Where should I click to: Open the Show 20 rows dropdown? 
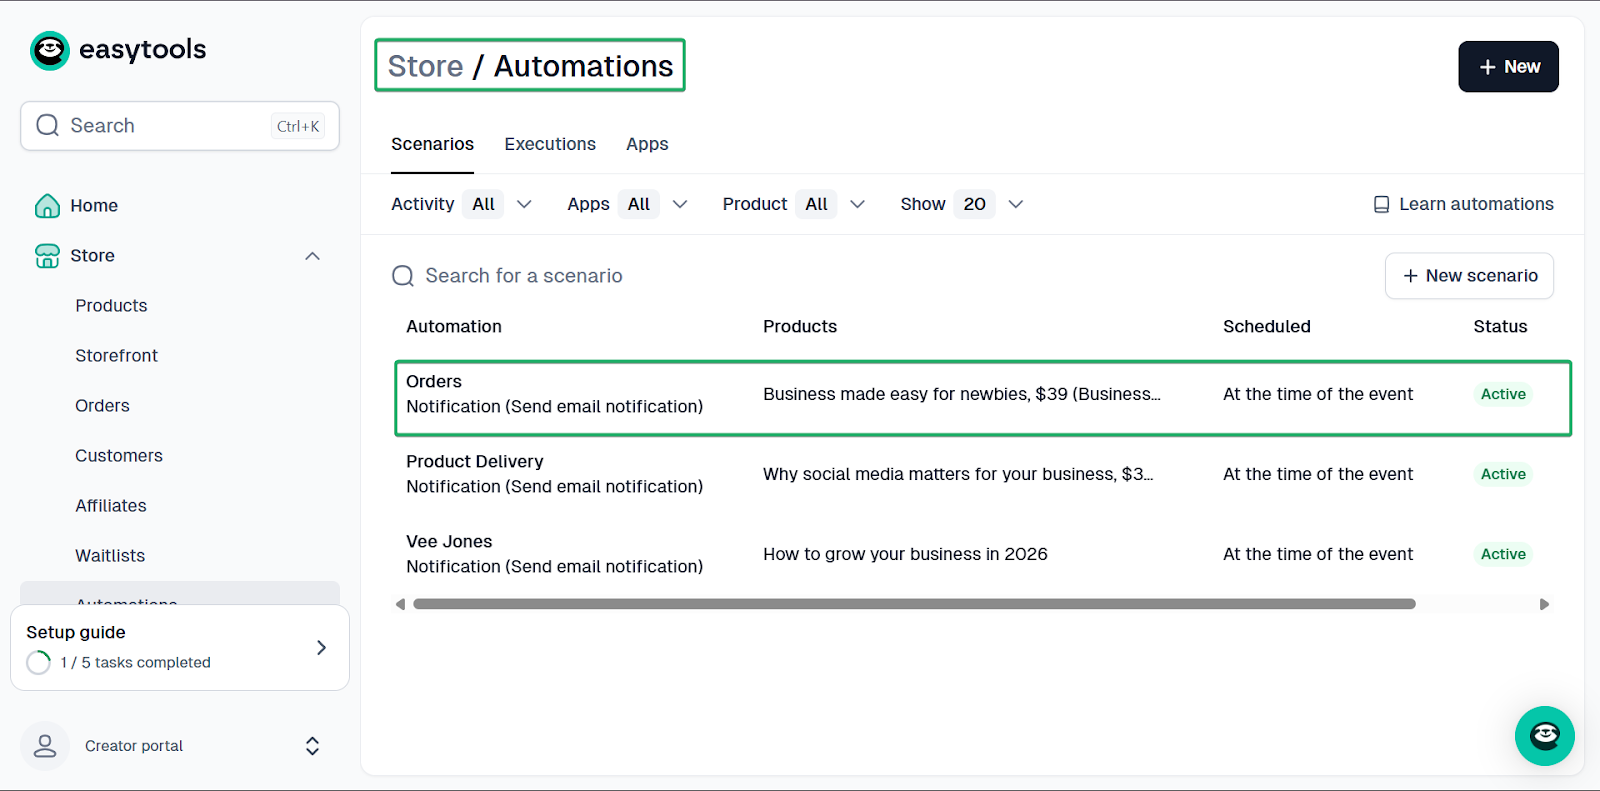coord(962,204)
